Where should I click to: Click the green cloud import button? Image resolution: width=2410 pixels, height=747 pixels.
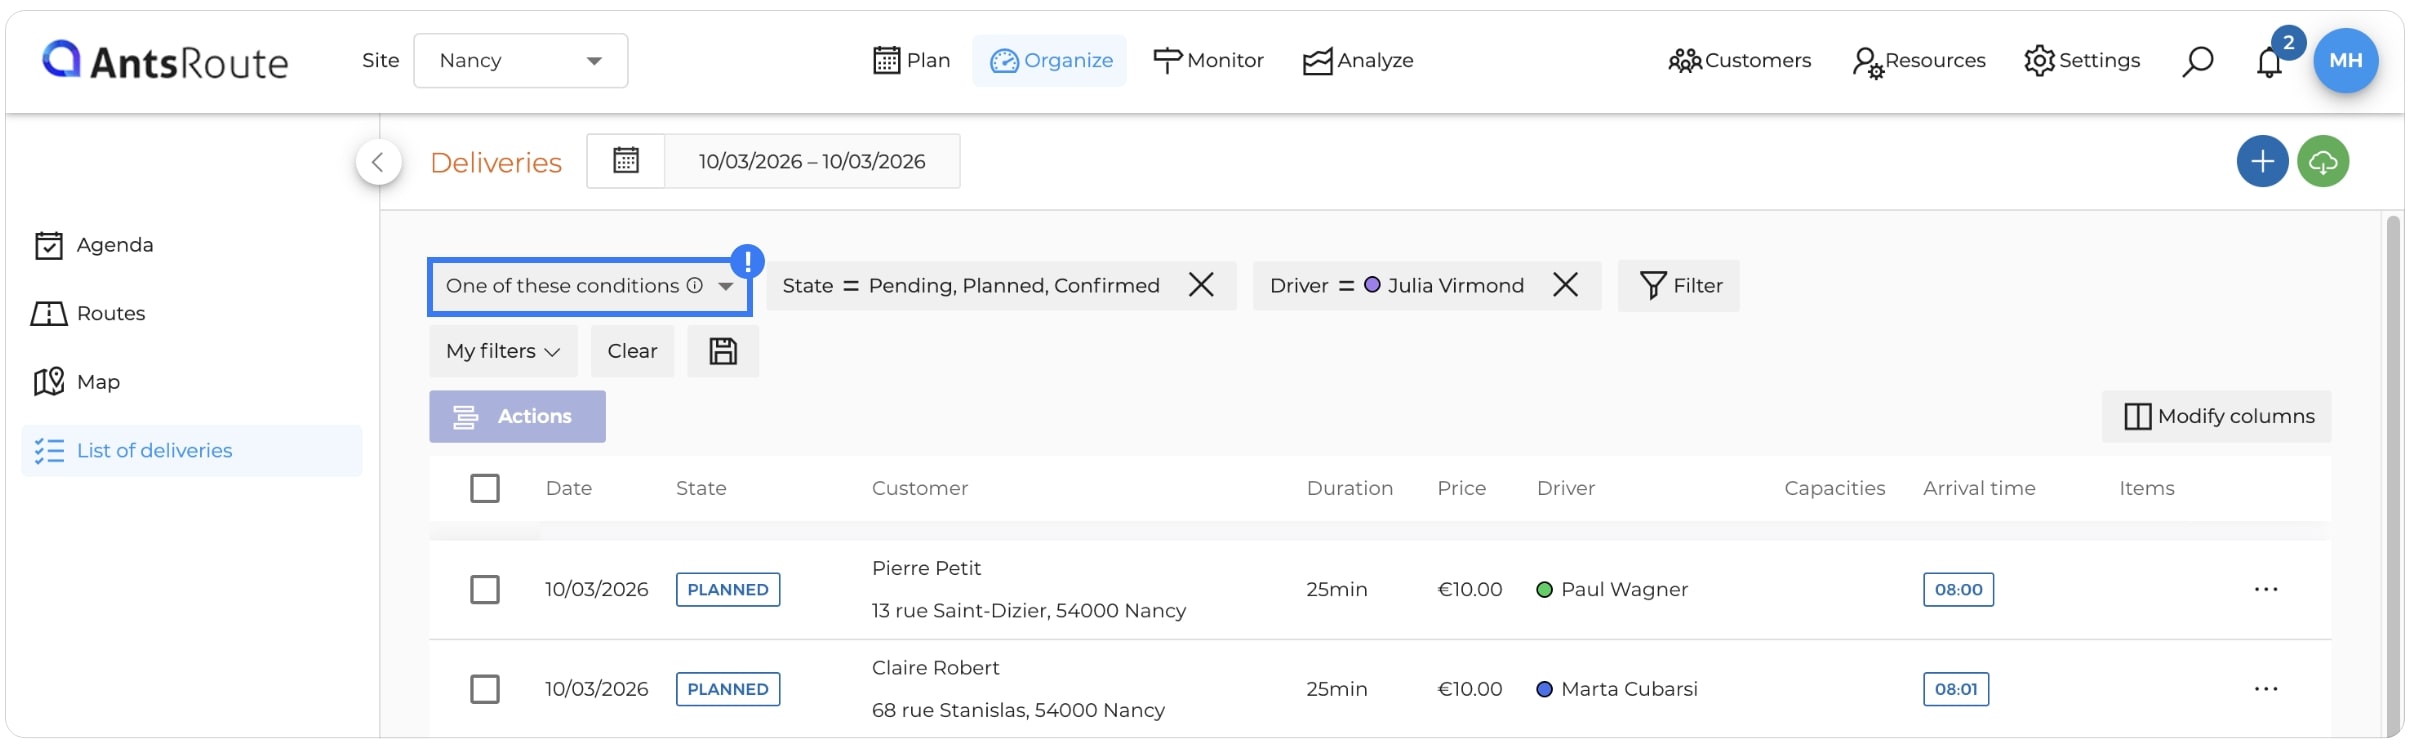tap(2323, 161)
